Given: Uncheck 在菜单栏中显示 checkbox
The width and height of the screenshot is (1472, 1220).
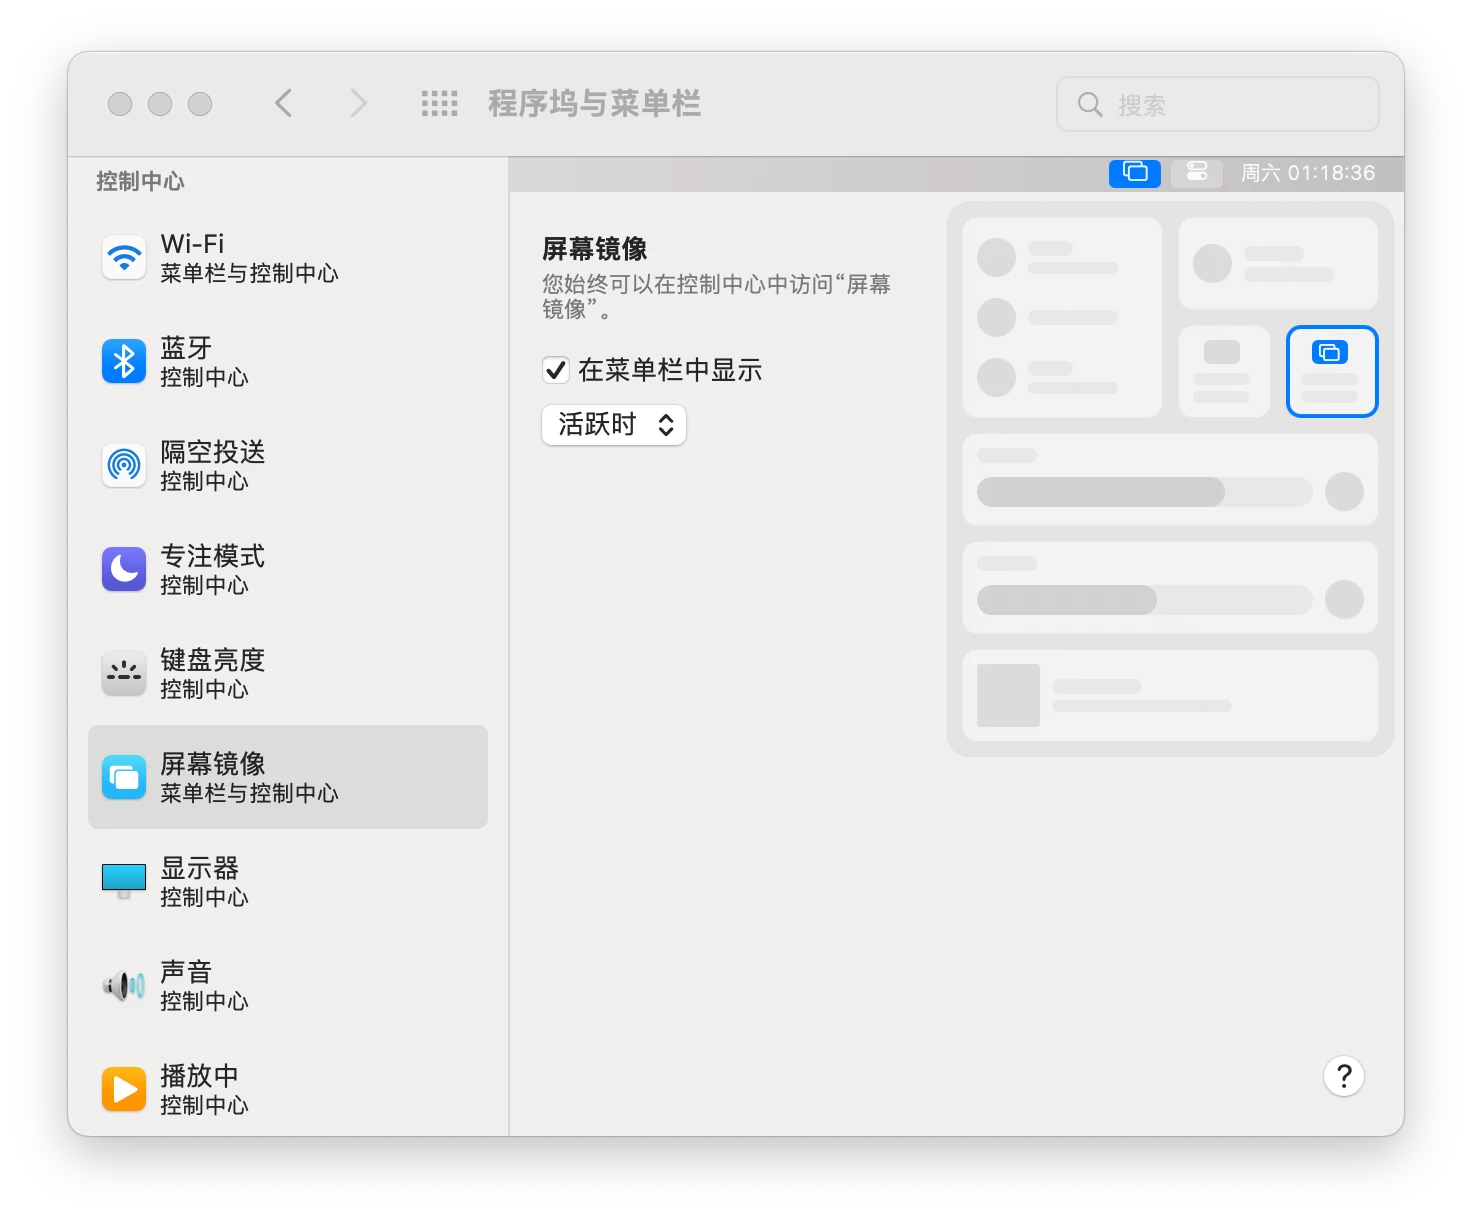Looking at the screenshot, I should 556,371.
